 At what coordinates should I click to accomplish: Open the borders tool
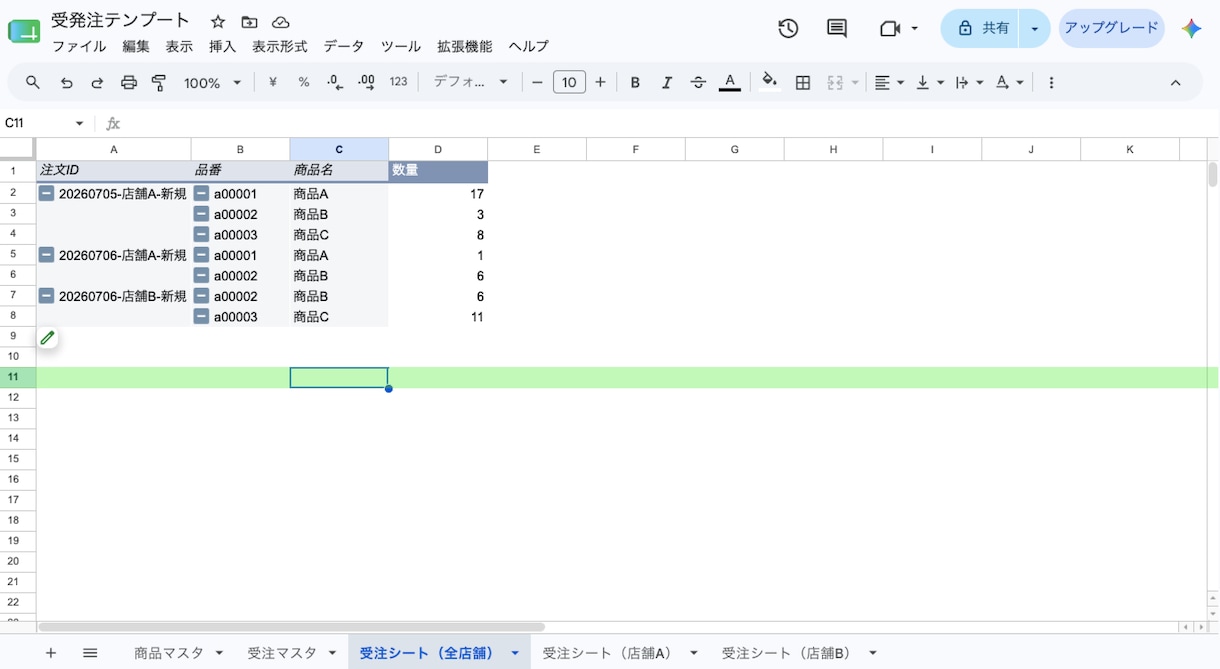(803, 82)
